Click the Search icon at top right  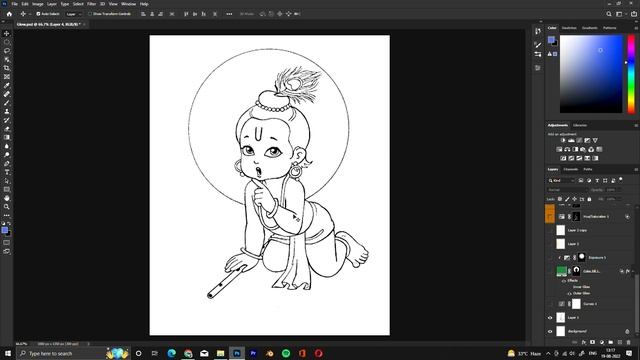[x=609, y=14]
